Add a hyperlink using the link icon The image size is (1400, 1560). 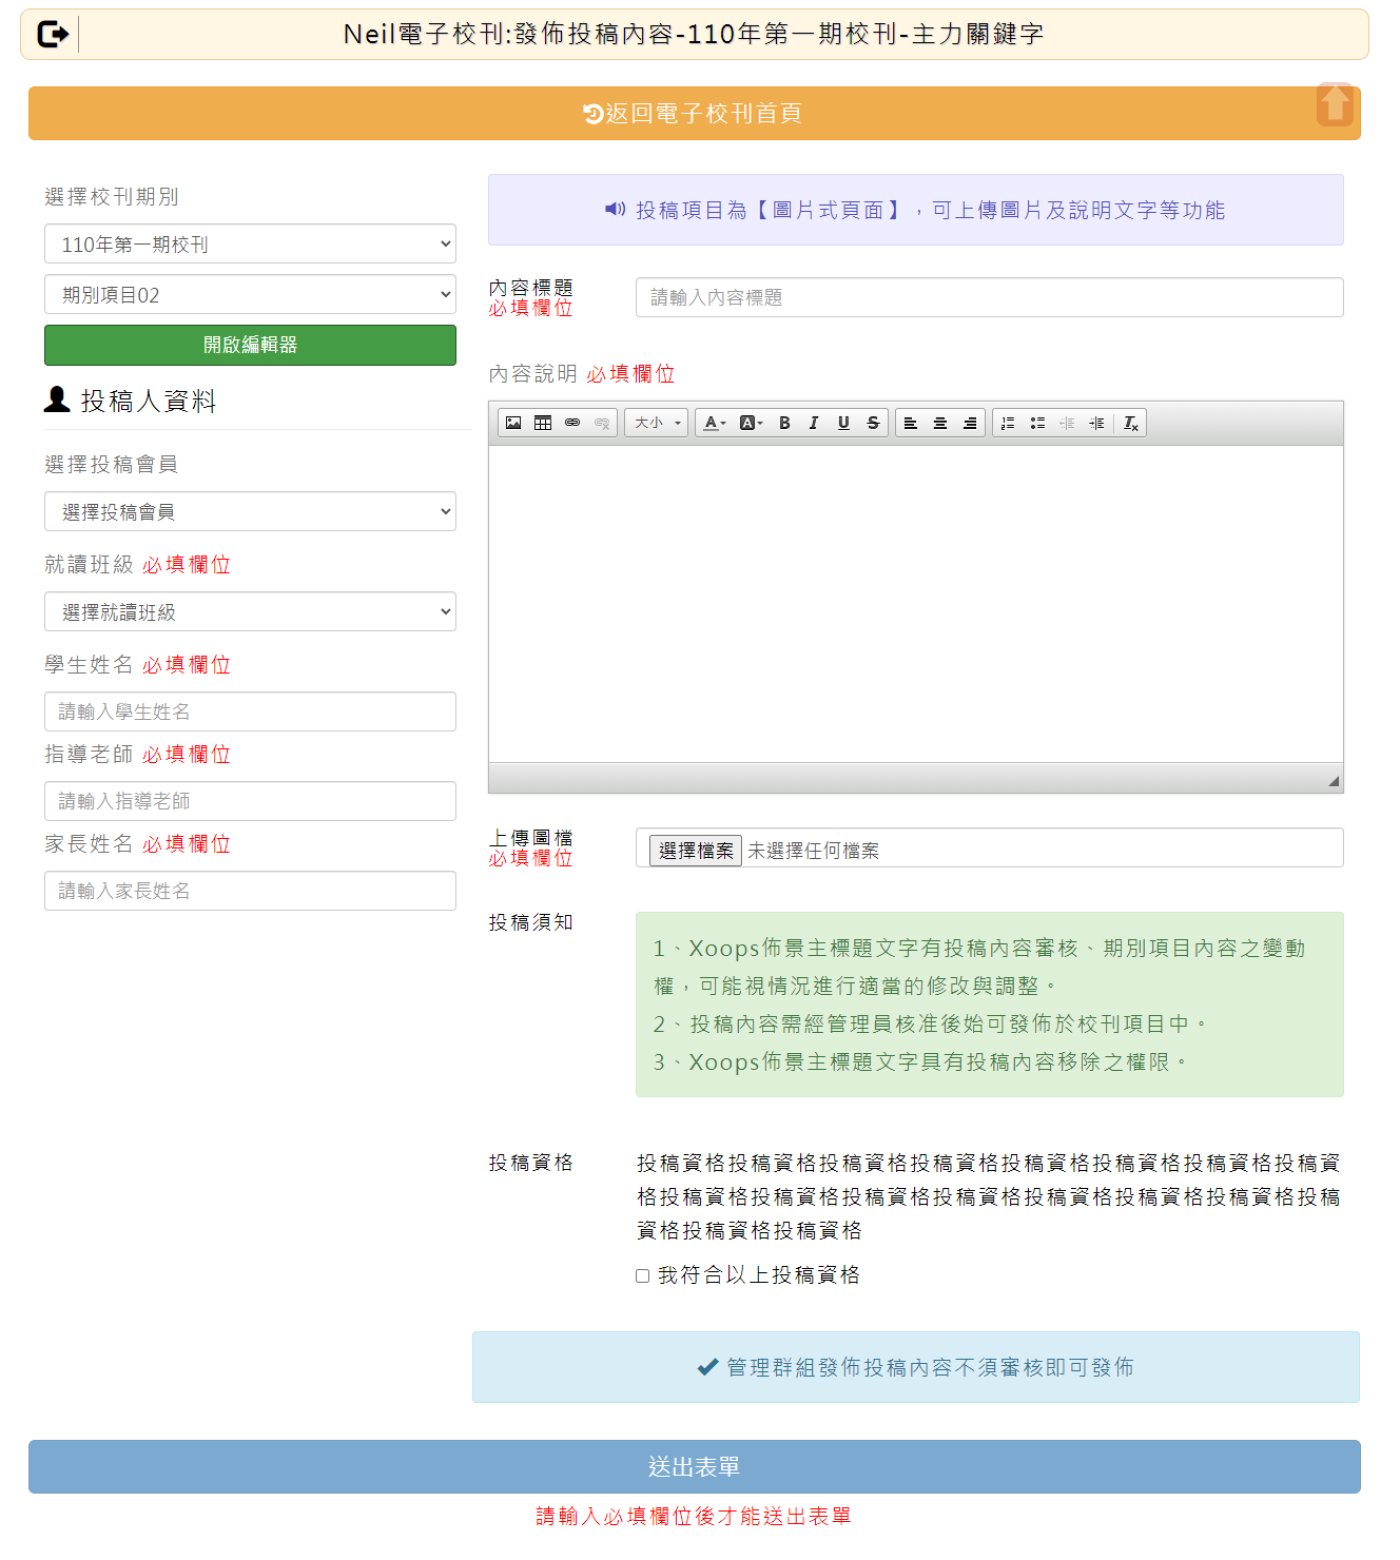pyautogui.click(x=572, y=422)
